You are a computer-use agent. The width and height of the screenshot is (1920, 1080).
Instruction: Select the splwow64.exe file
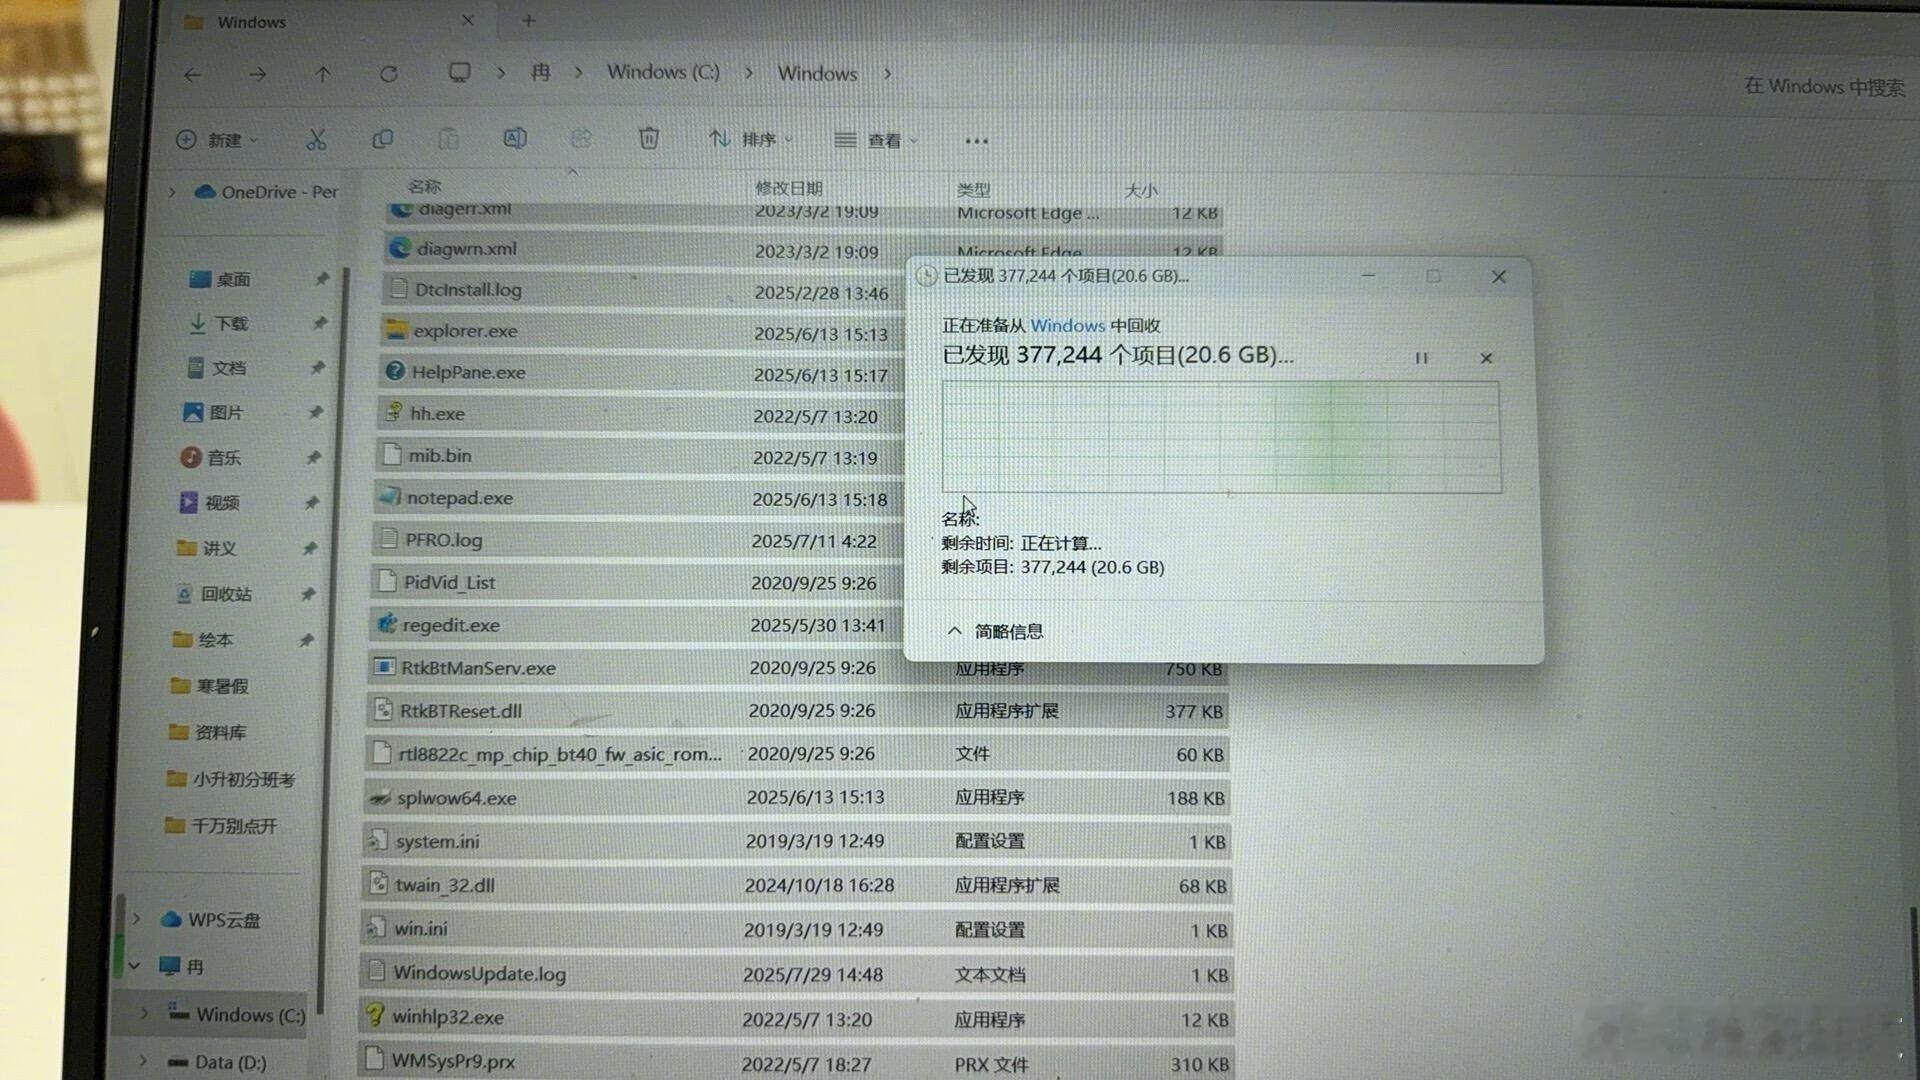[456, 798]
